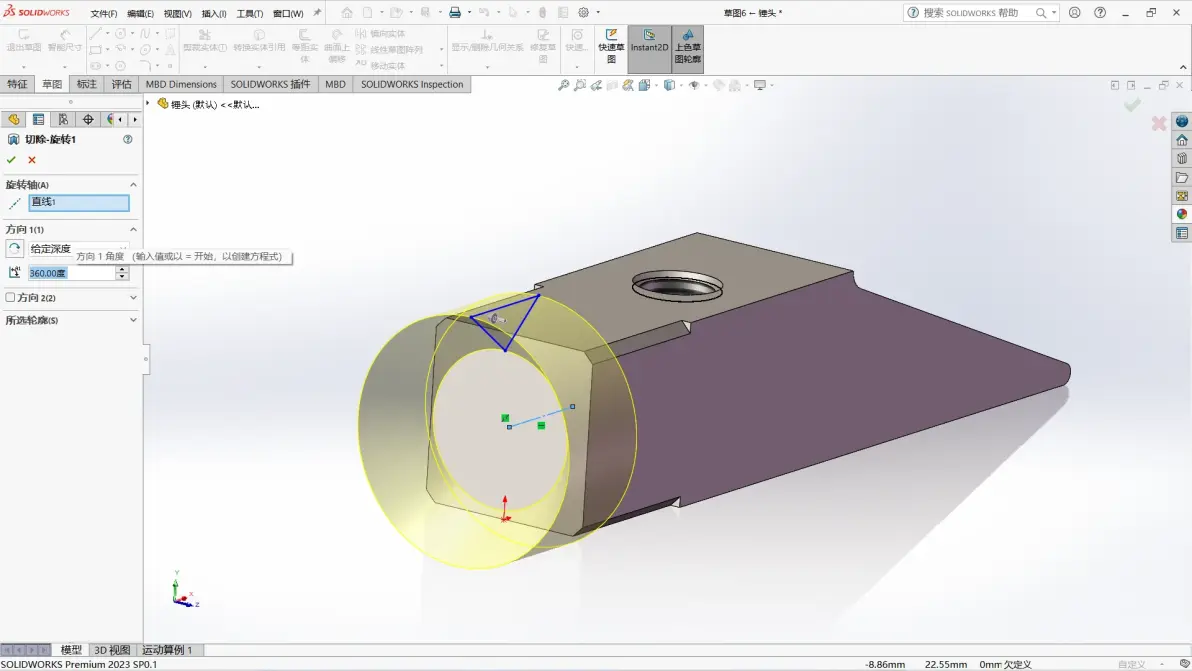Open the 窗口(W) menu

click(287, 14)
